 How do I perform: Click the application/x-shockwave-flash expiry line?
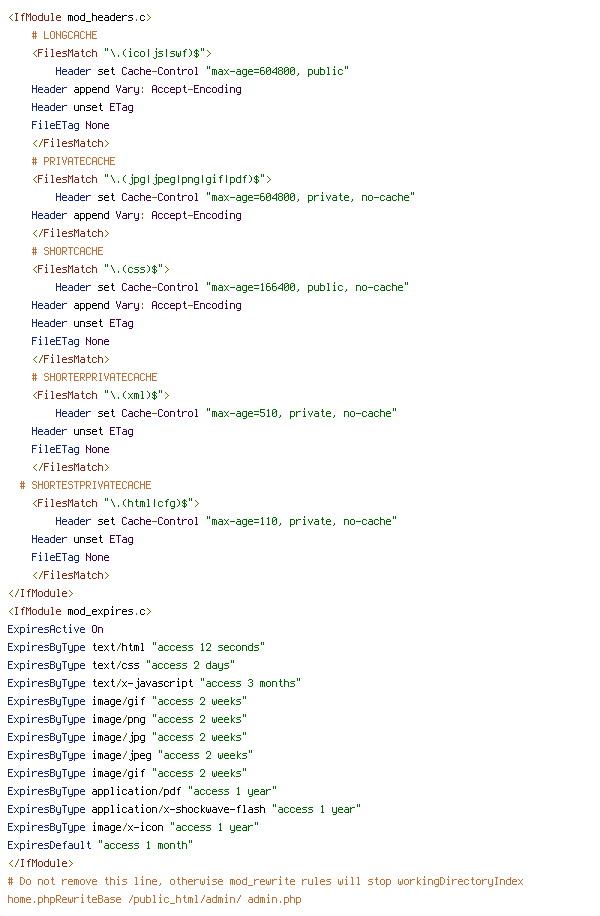coord(184,810)
